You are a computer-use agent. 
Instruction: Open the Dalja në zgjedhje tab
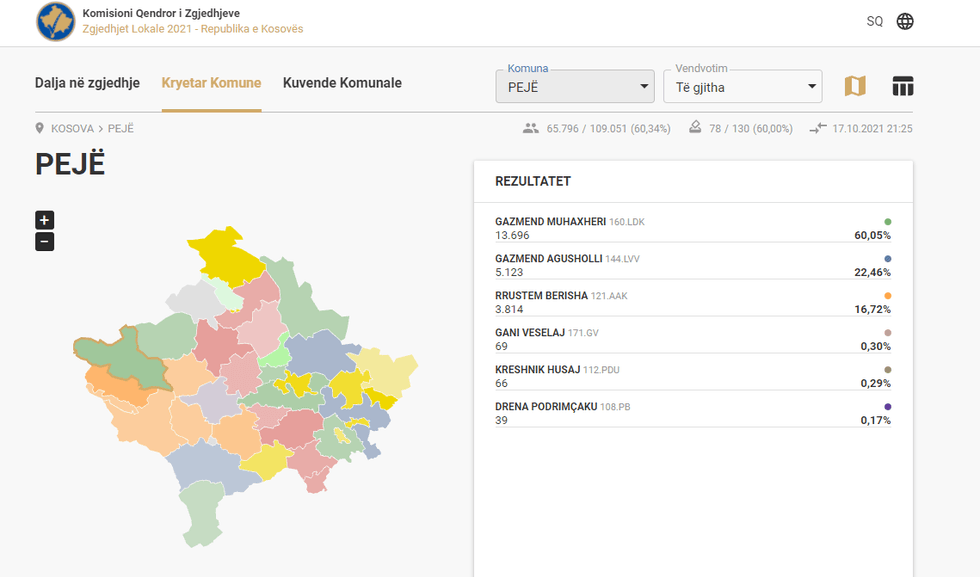point(87,83)
